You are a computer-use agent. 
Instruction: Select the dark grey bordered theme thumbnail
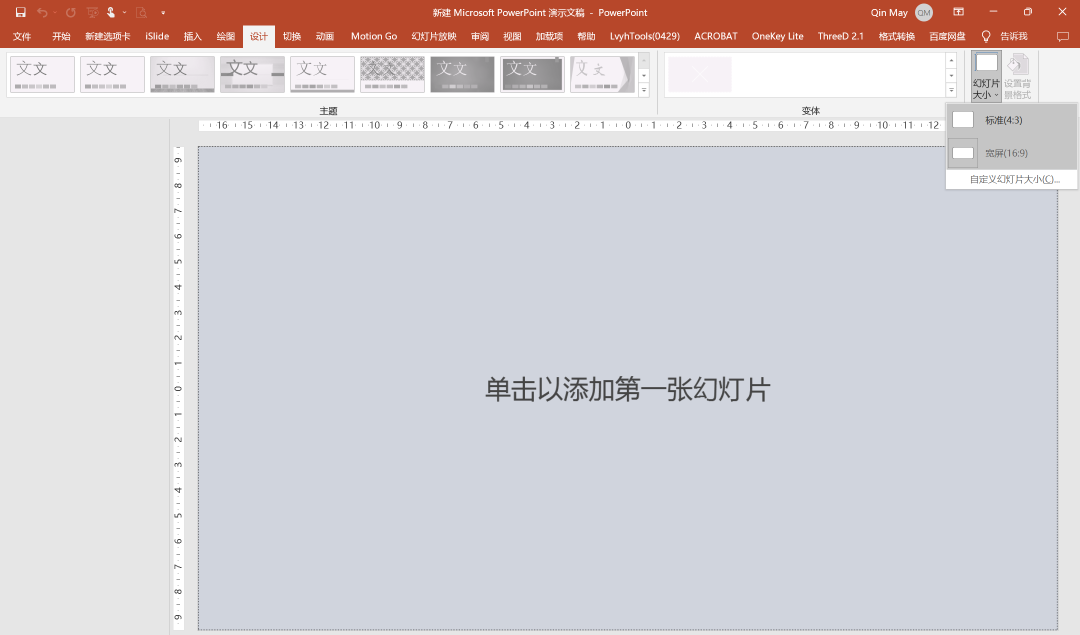click(x=532, y=74)
